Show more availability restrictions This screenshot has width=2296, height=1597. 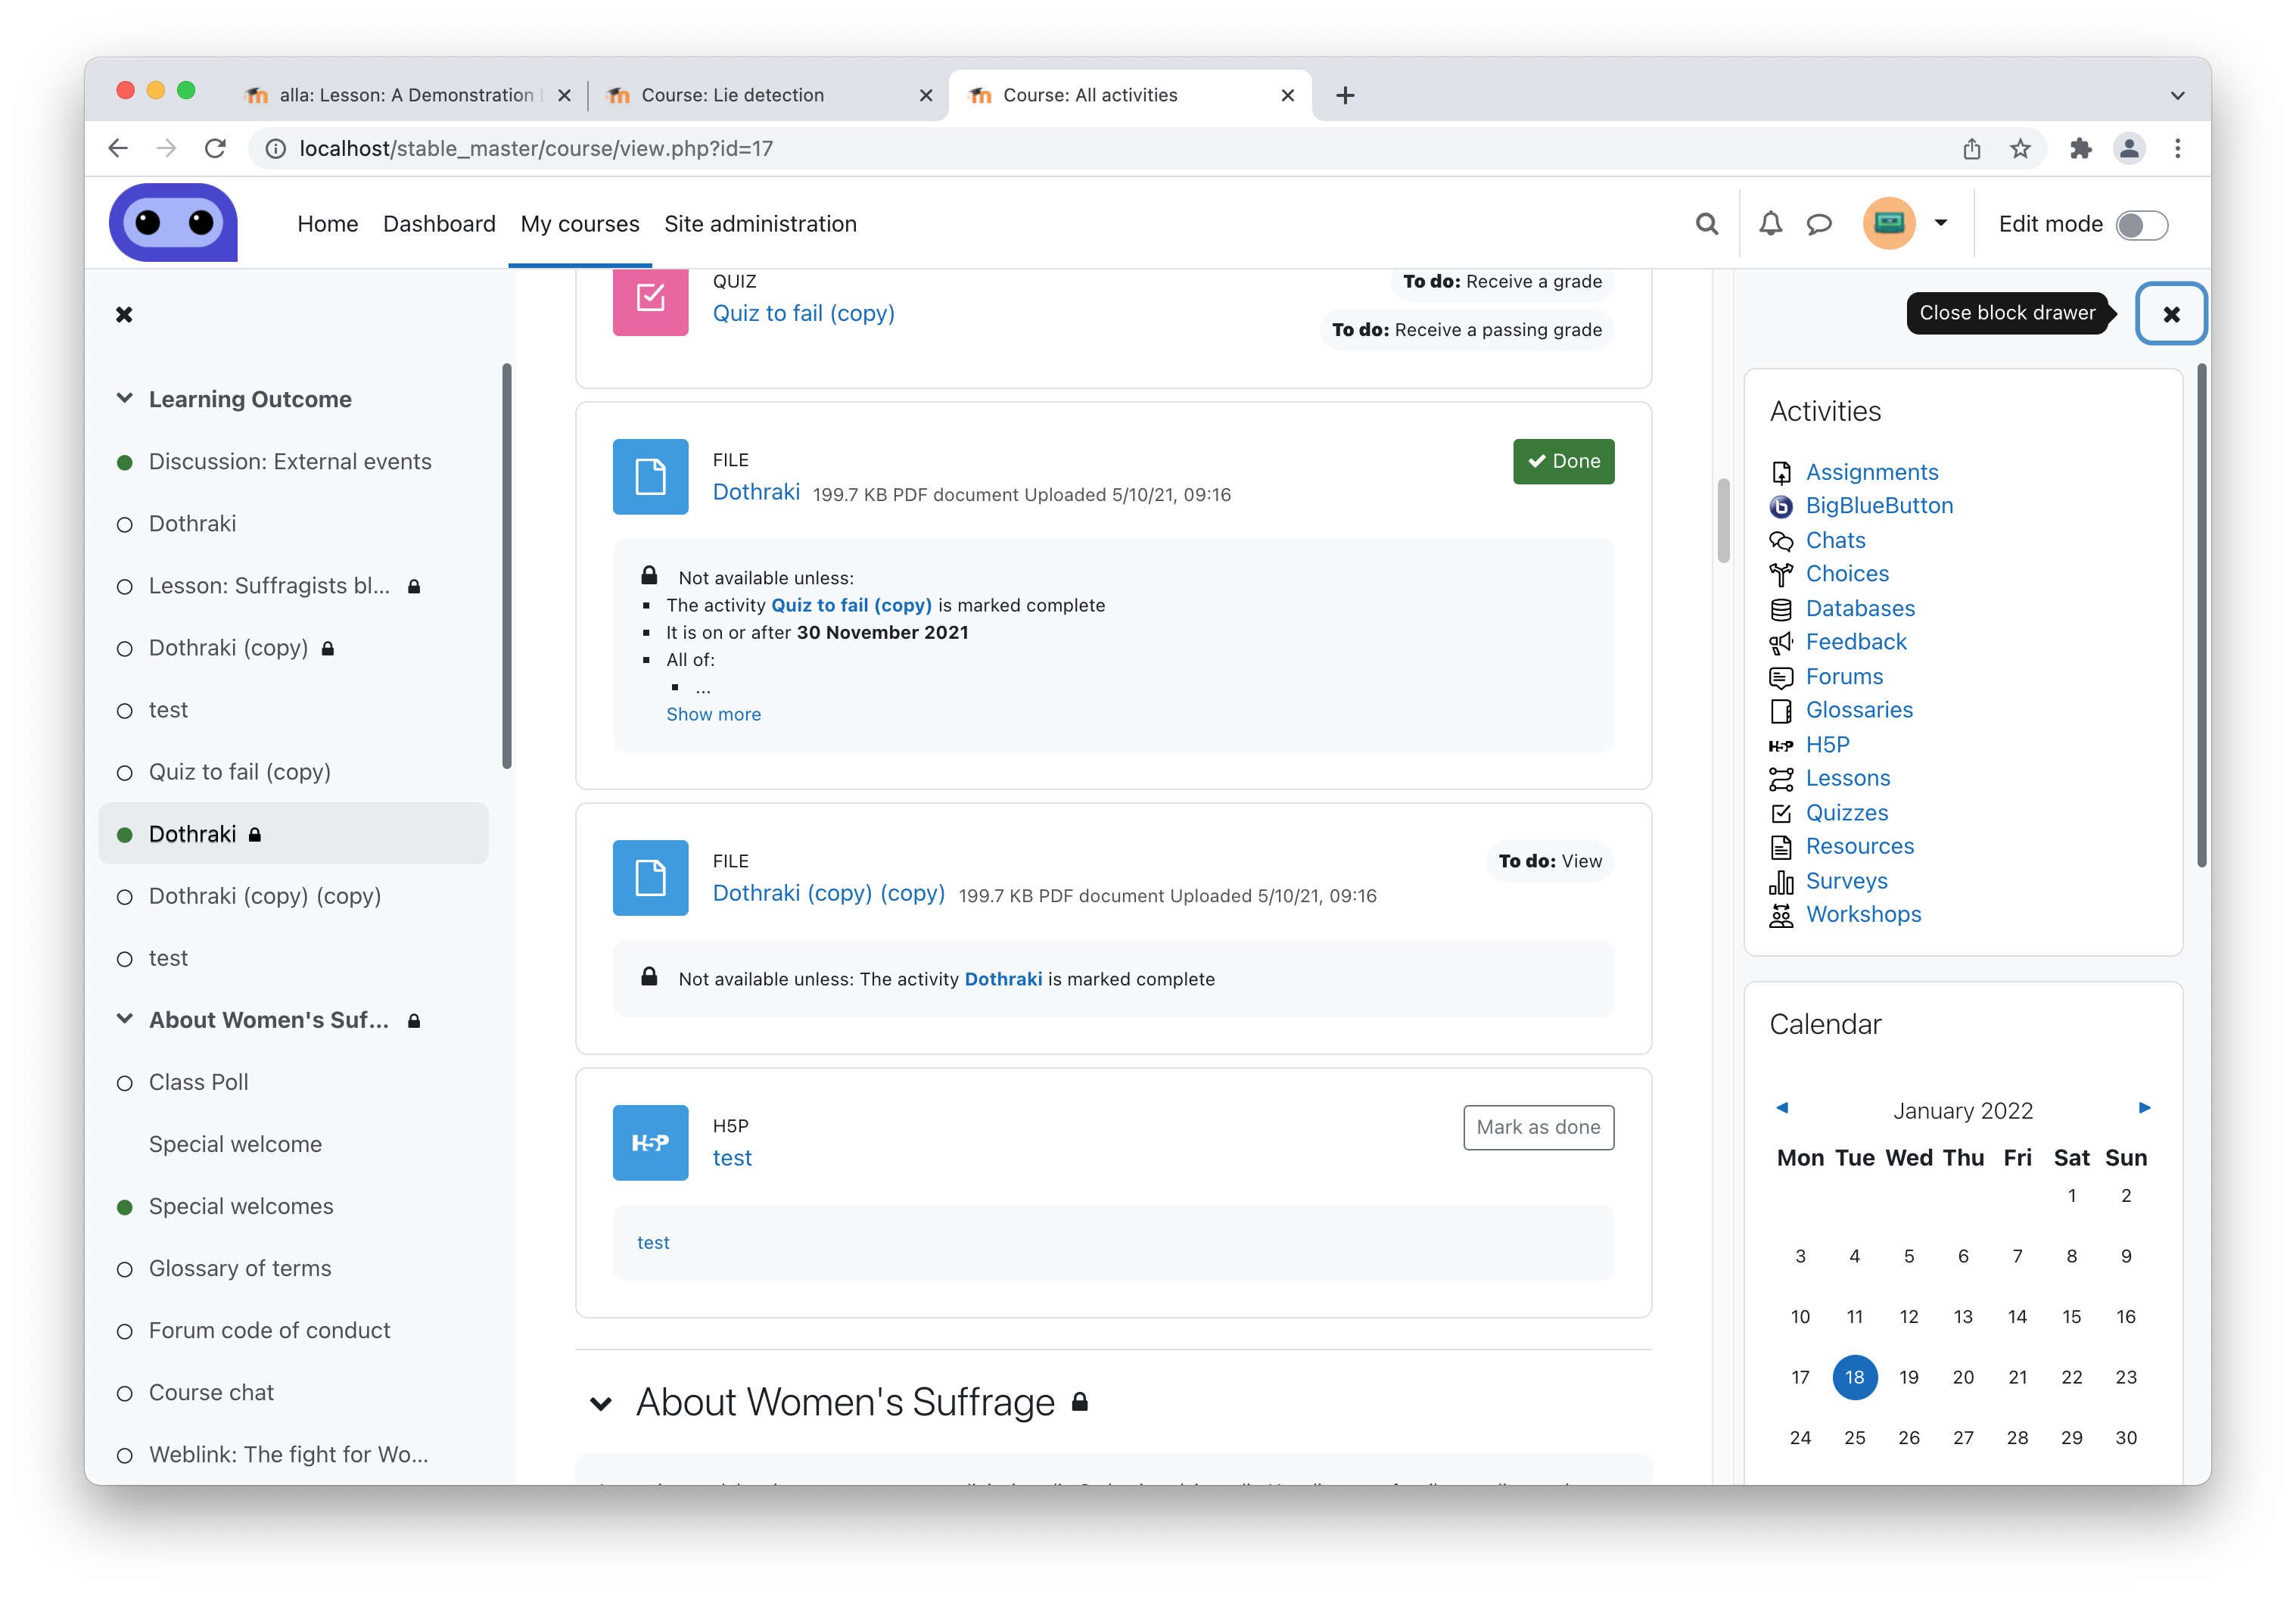point(713,714)
